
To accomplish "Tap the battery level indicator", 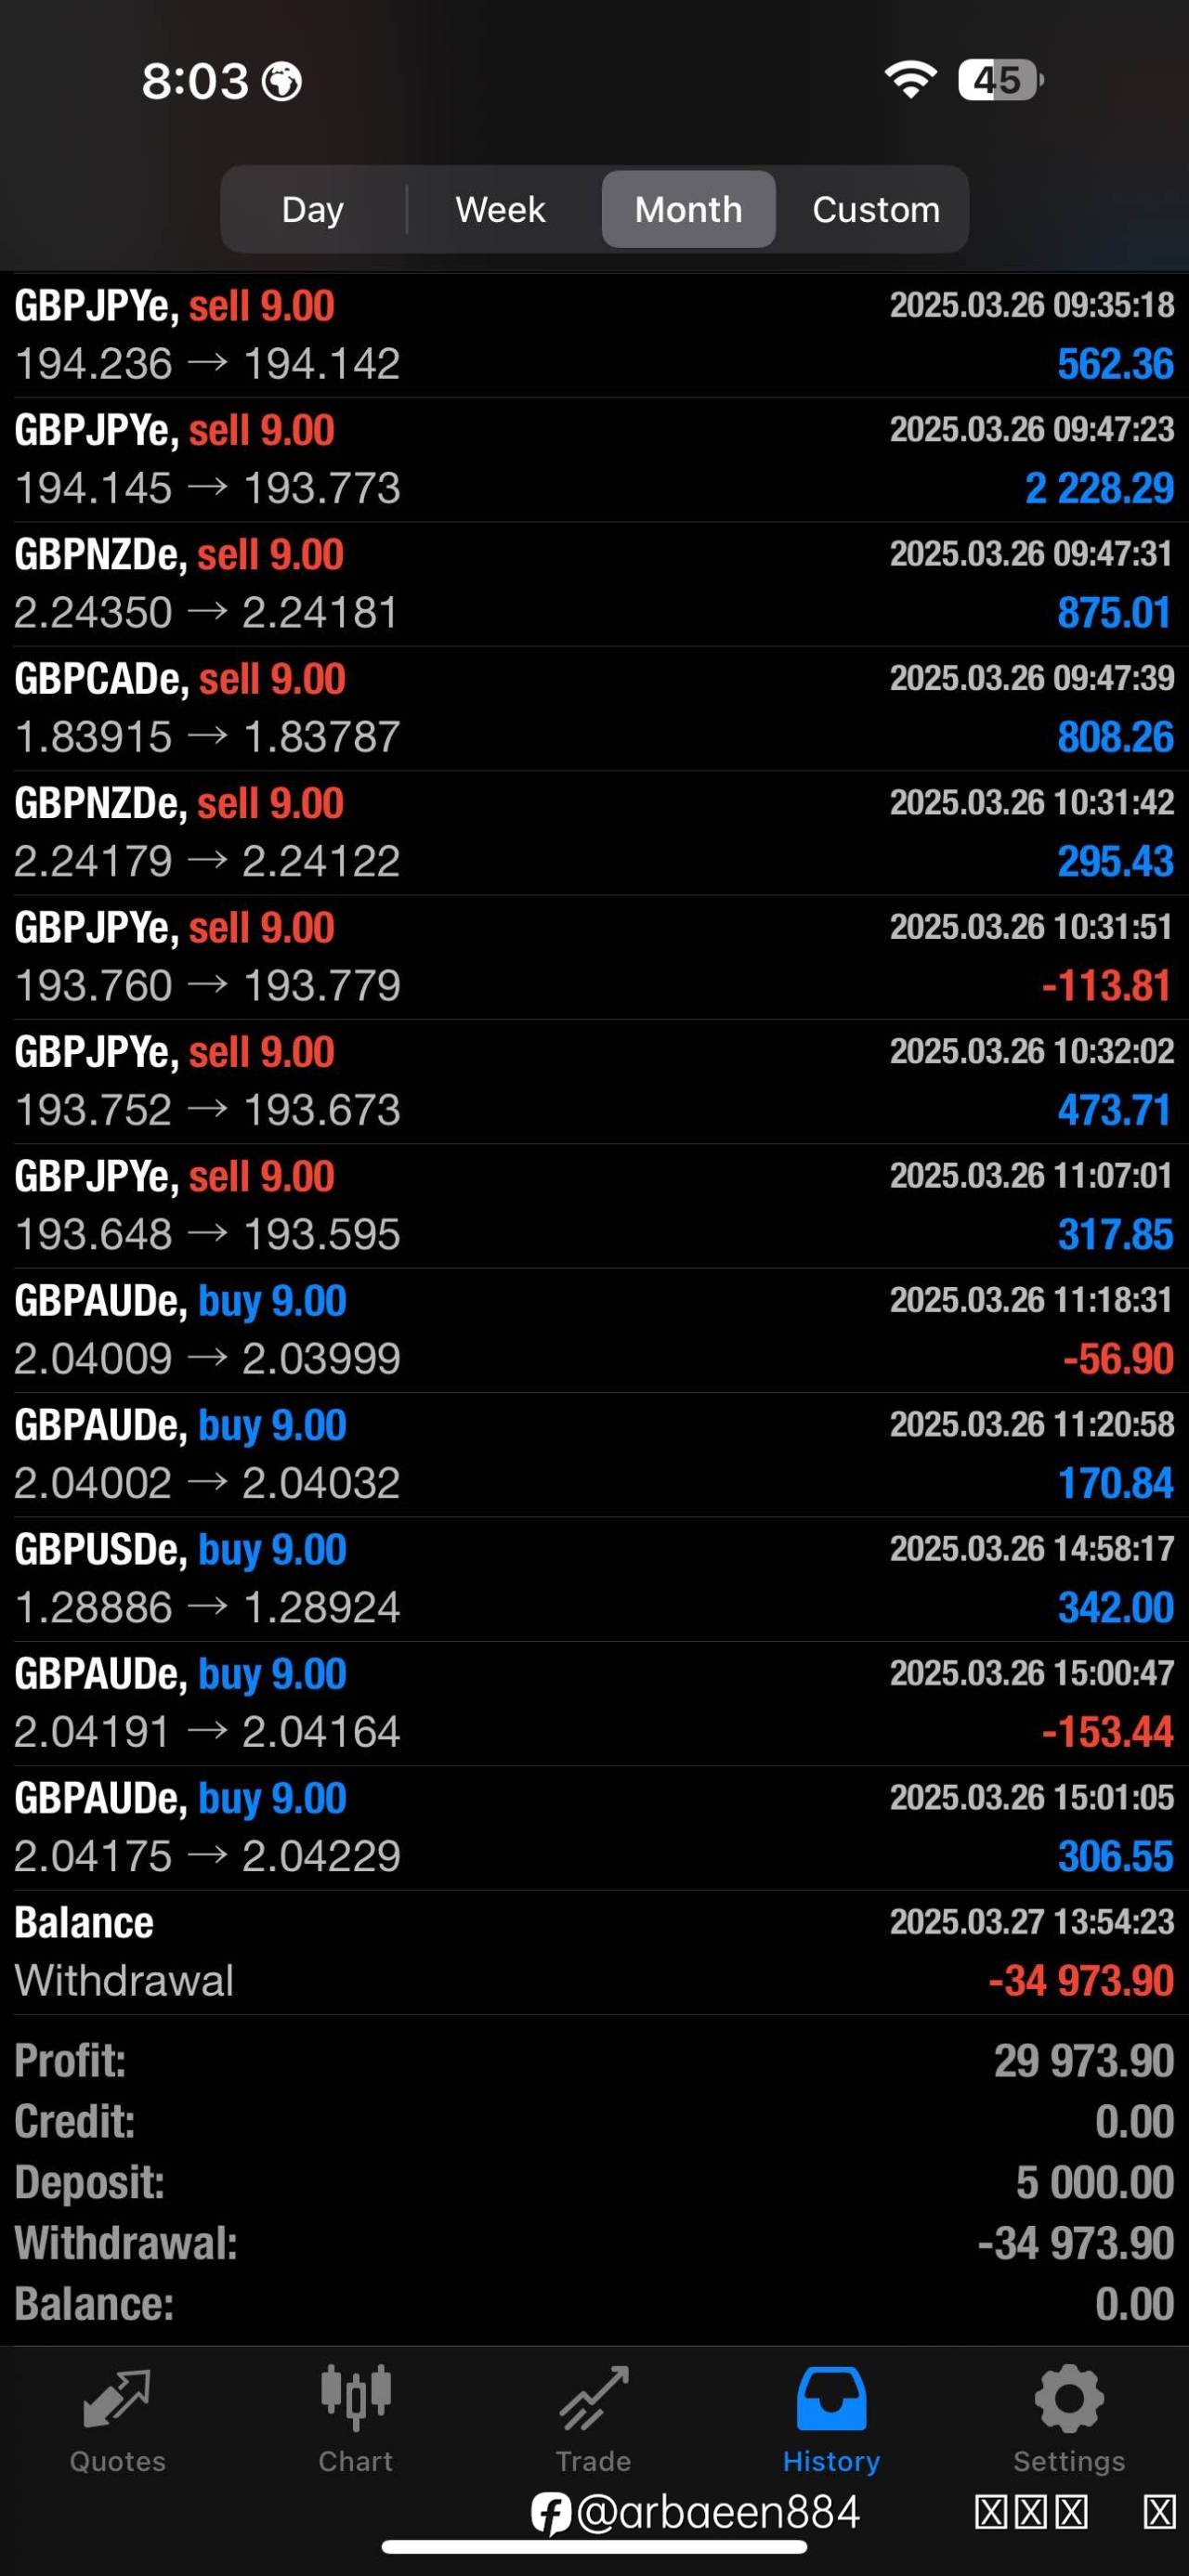I will point(999,80).
